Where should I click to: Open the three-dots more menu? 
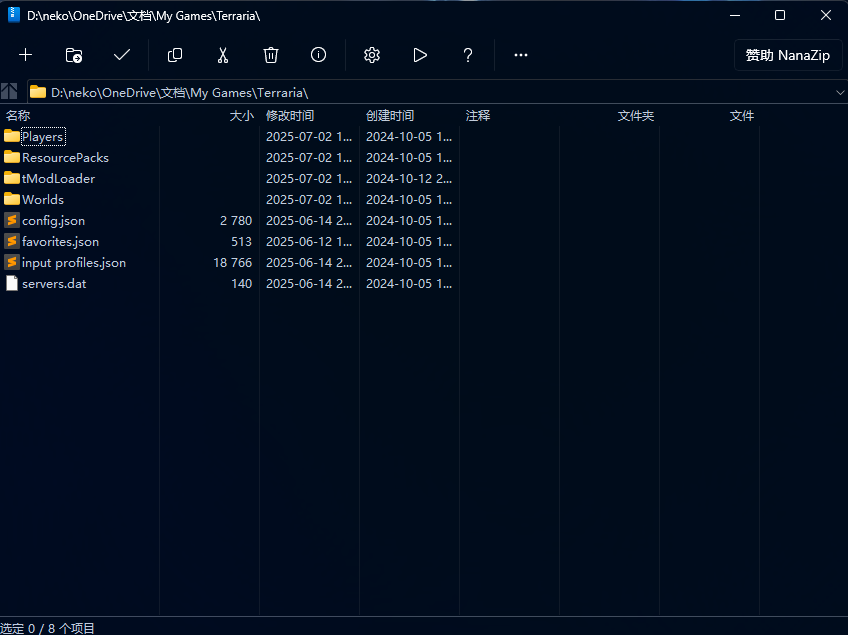521,55
